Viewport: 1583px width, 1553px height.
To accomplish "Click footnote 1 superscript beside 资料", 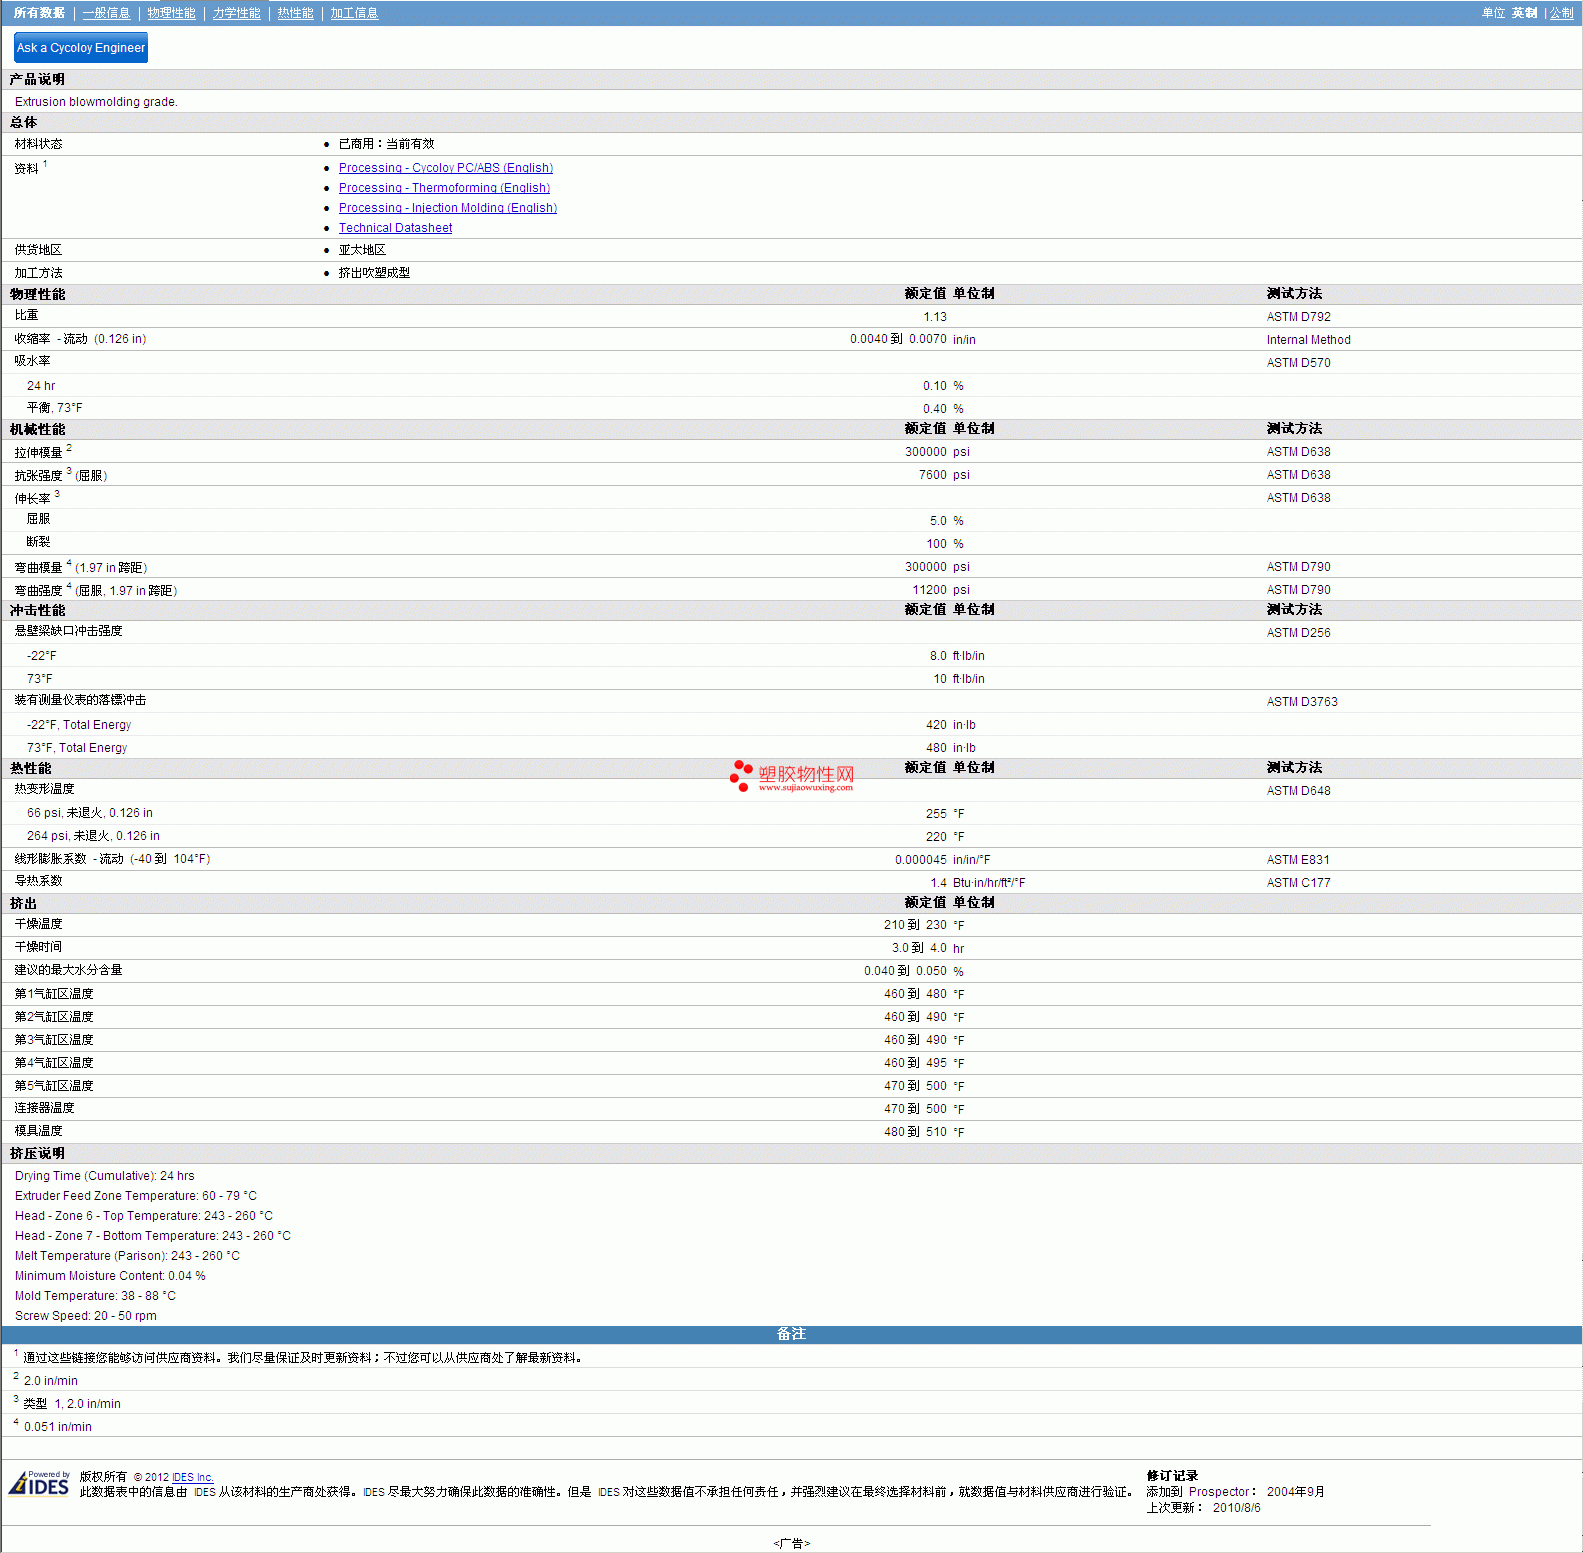I will coord(45,164).
